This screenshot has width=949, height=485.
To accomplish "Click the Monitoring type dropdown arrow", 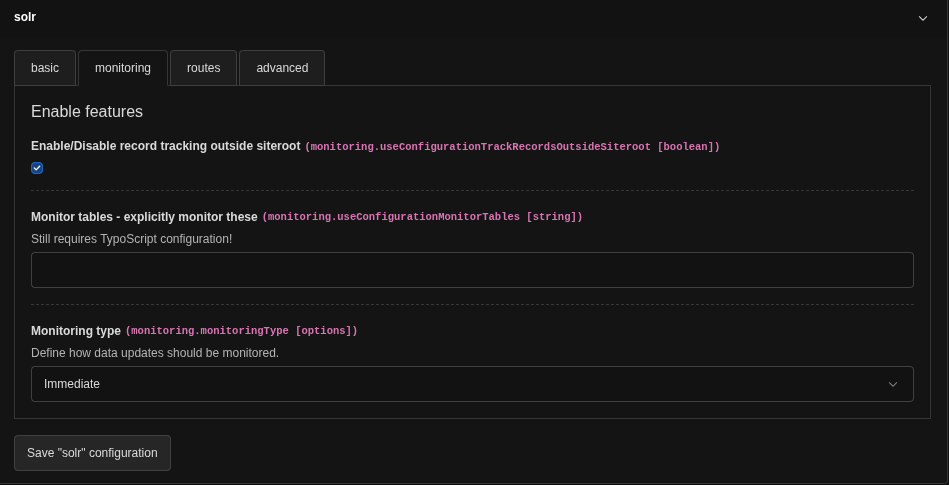I will [893, 384].
